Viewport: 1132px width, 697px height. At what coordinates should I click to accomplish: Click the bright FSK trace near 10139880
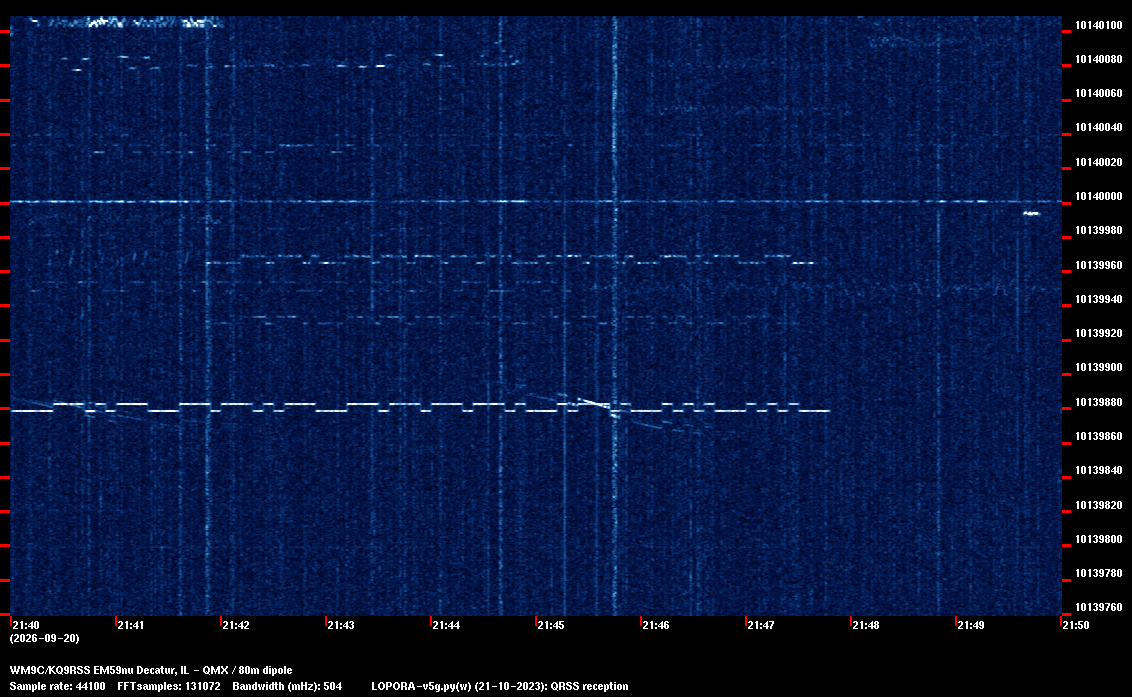pos(420,407)
